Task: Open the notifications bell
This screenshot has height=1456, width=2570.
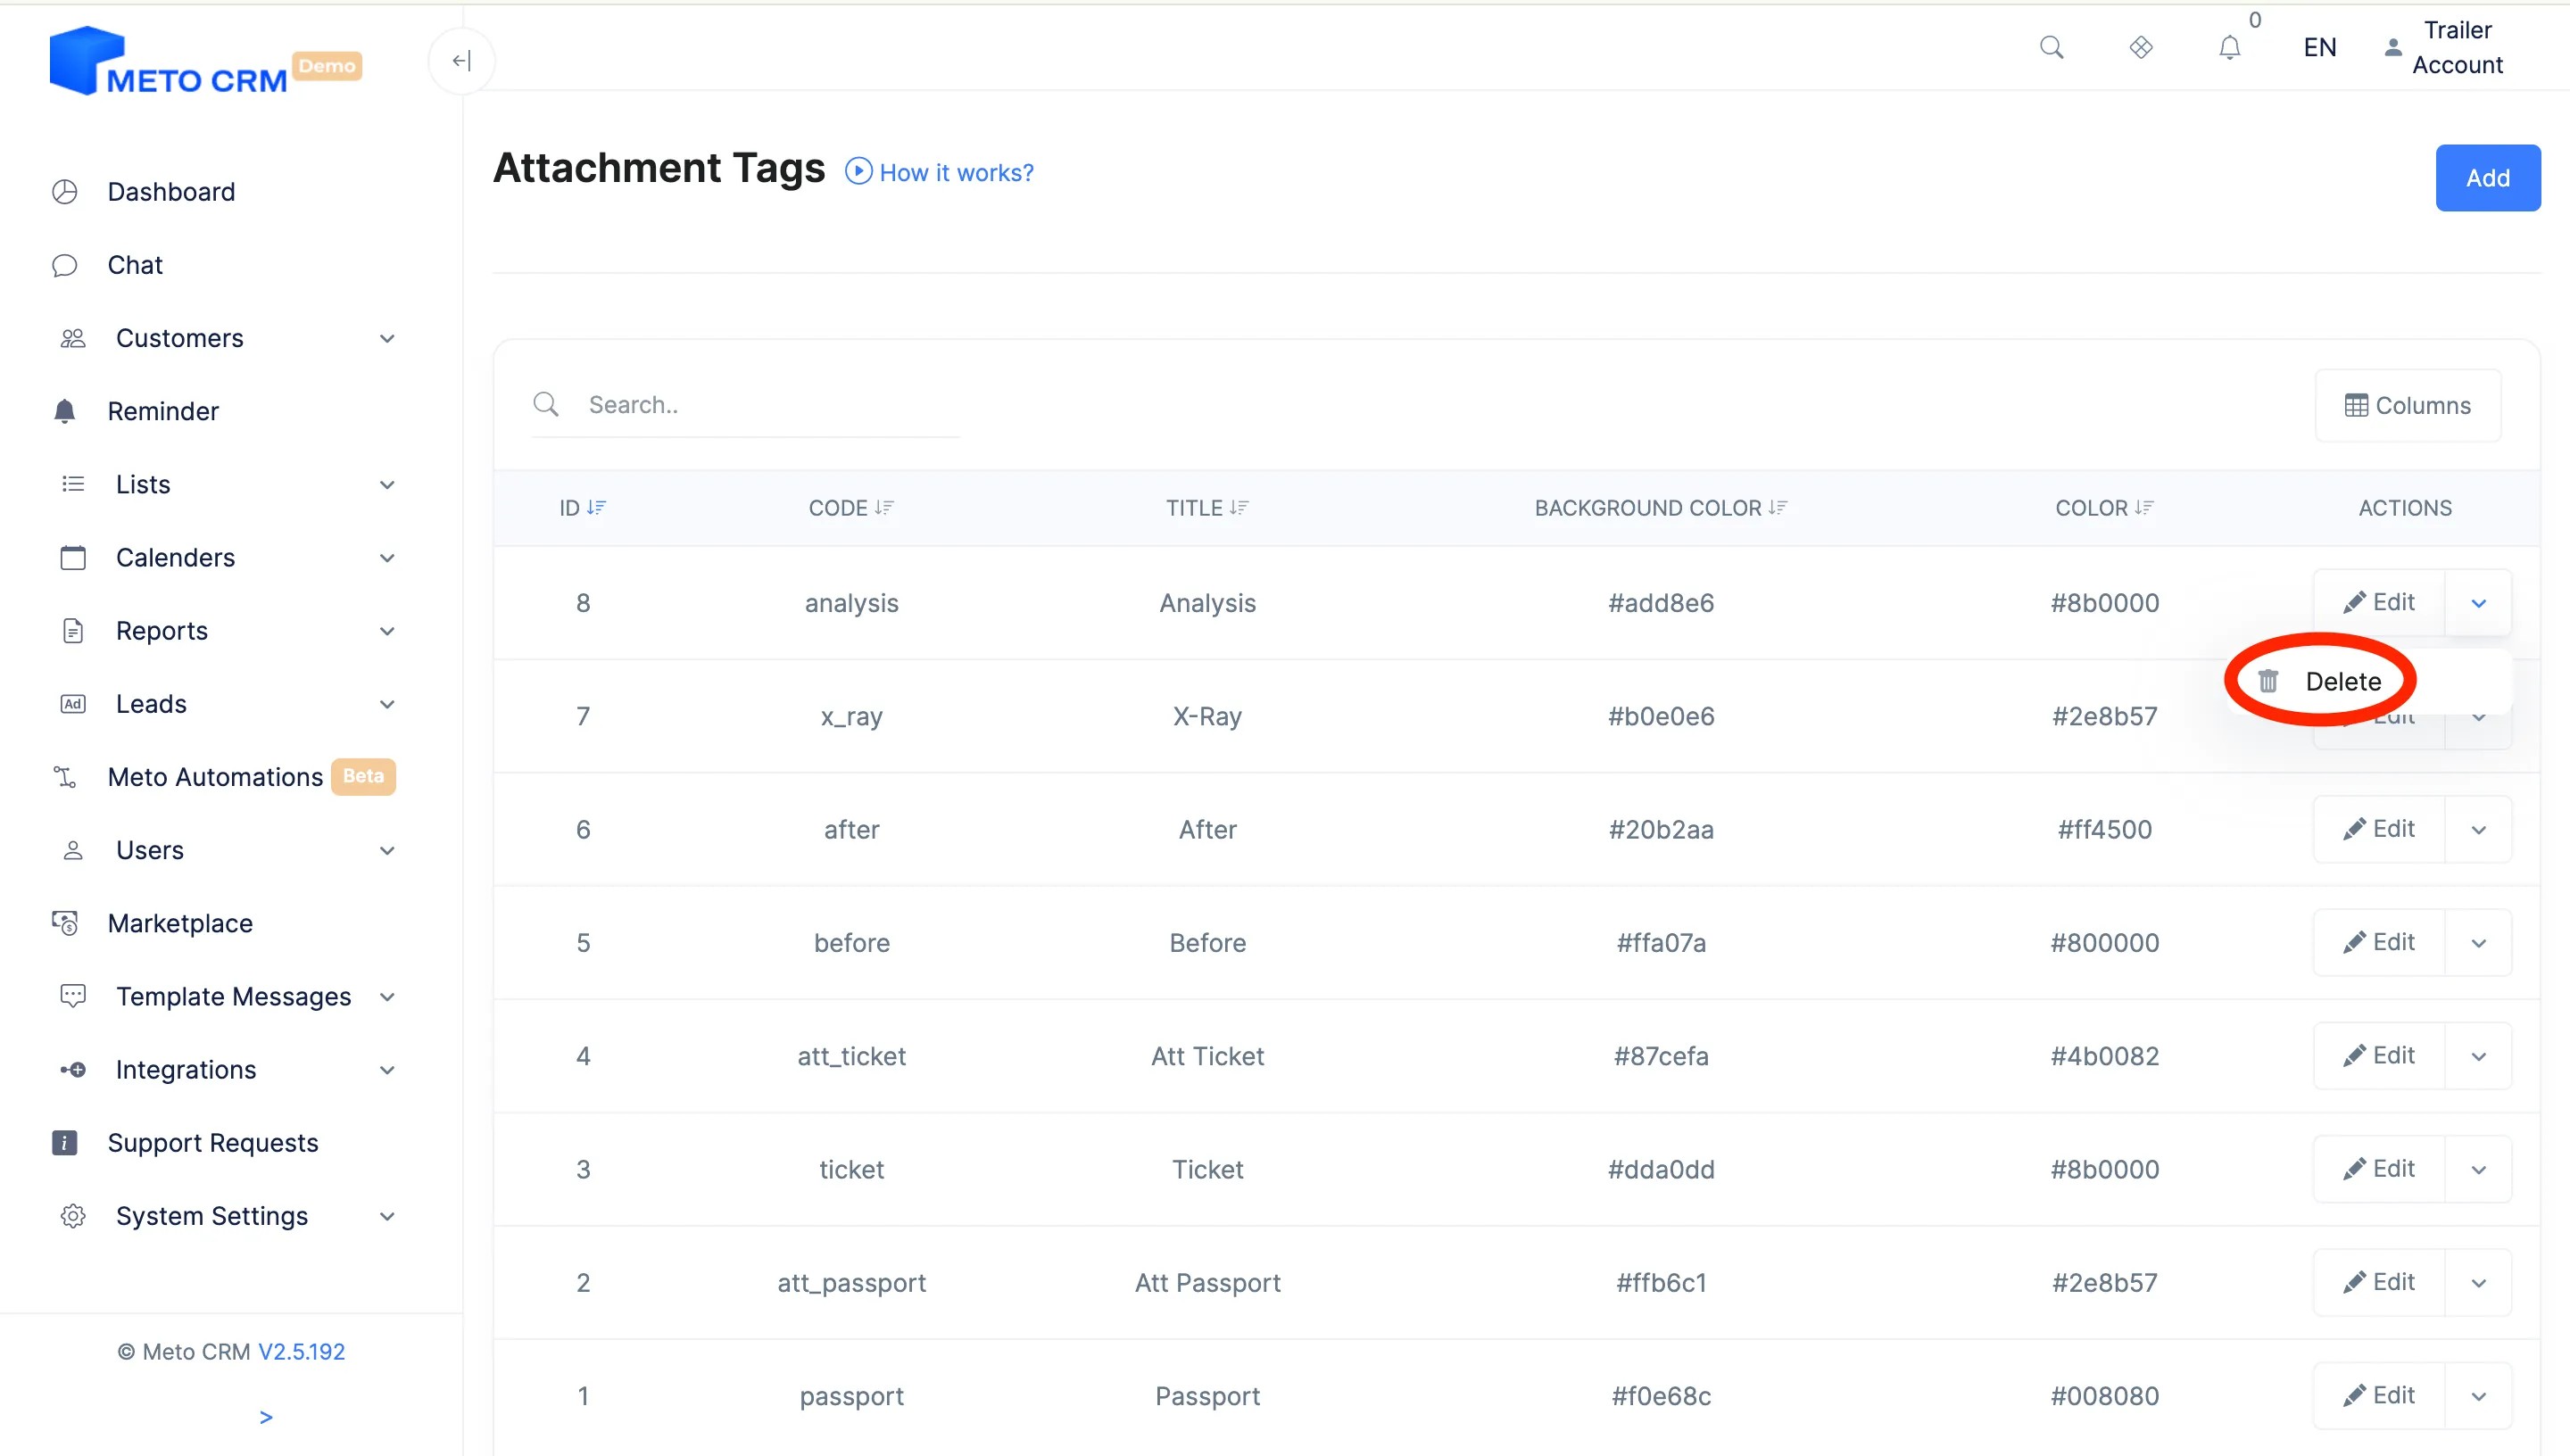Action: click(2229, 48)
